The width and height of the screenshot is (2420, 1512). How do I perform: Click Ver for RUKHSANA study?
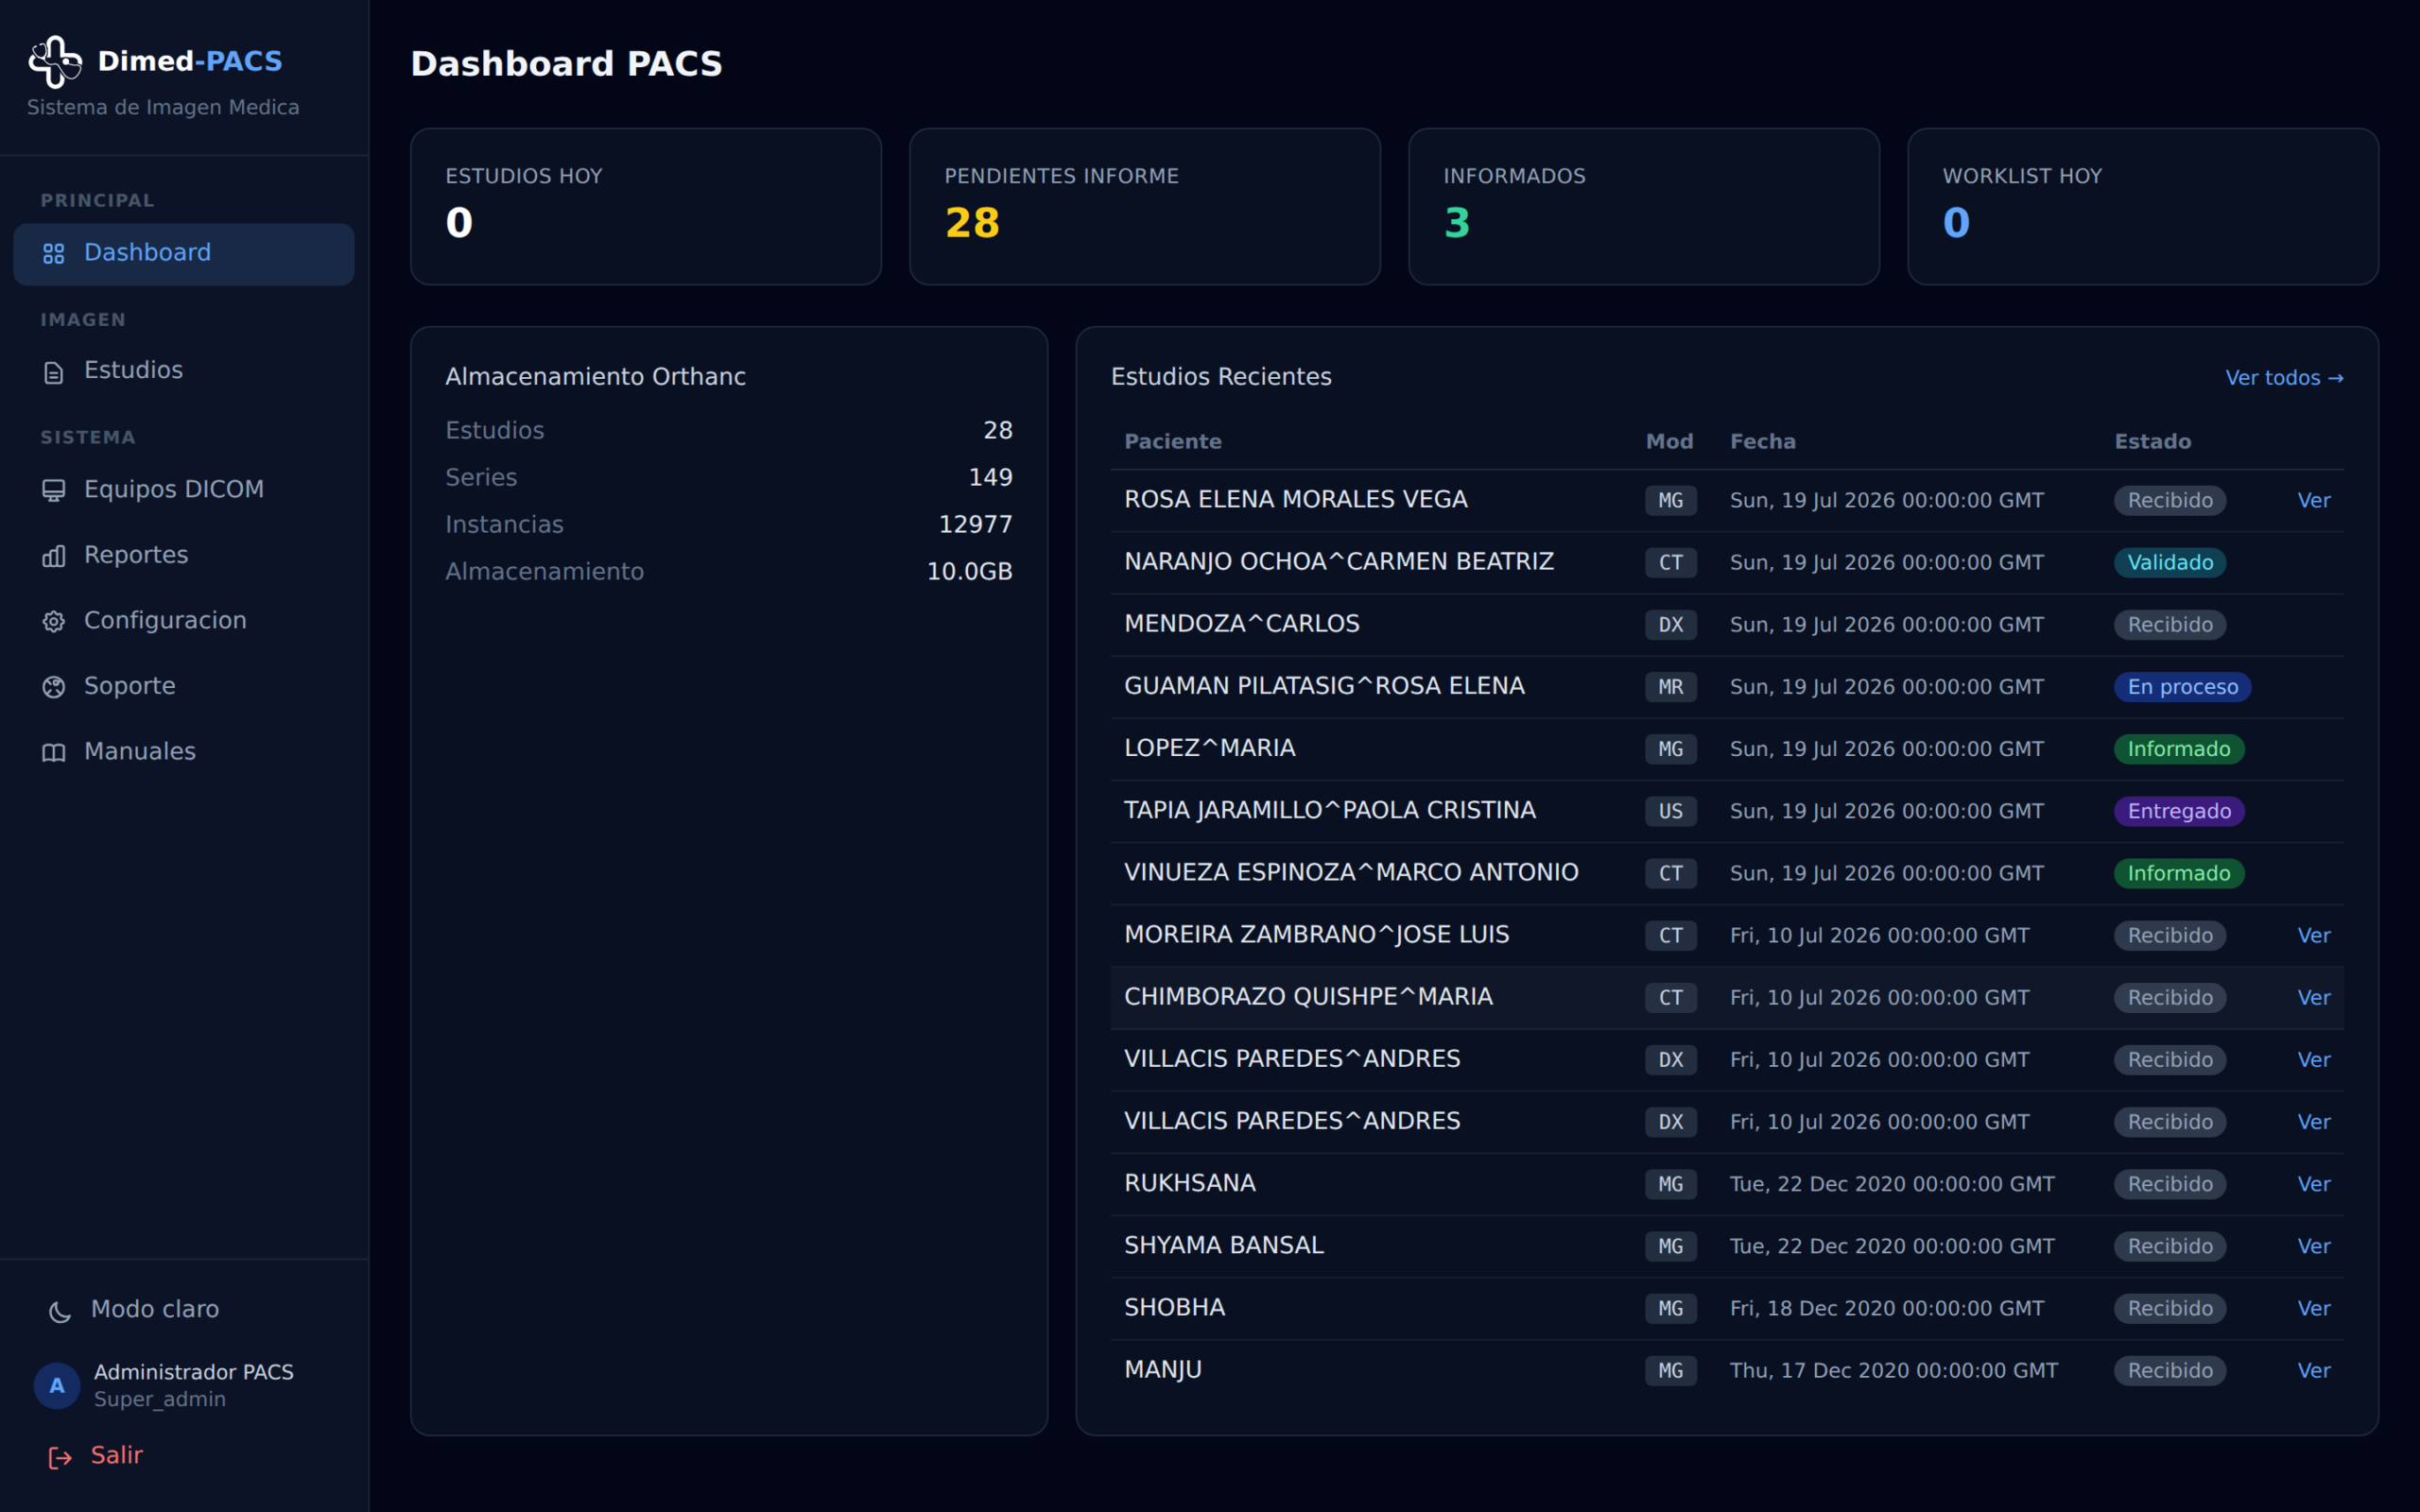point(2314,1184)
